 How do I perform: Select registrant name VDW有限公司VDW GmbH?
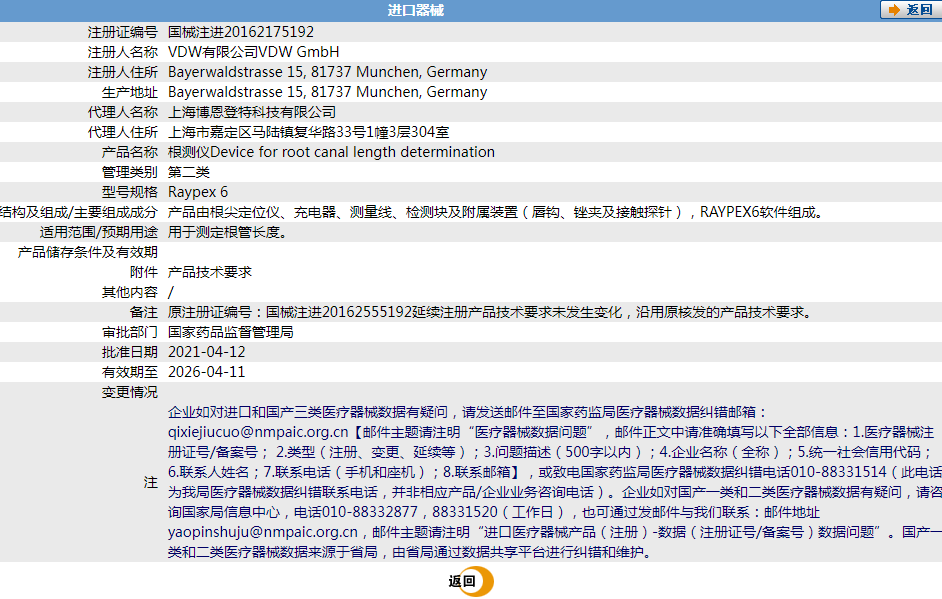coord(254,52)
